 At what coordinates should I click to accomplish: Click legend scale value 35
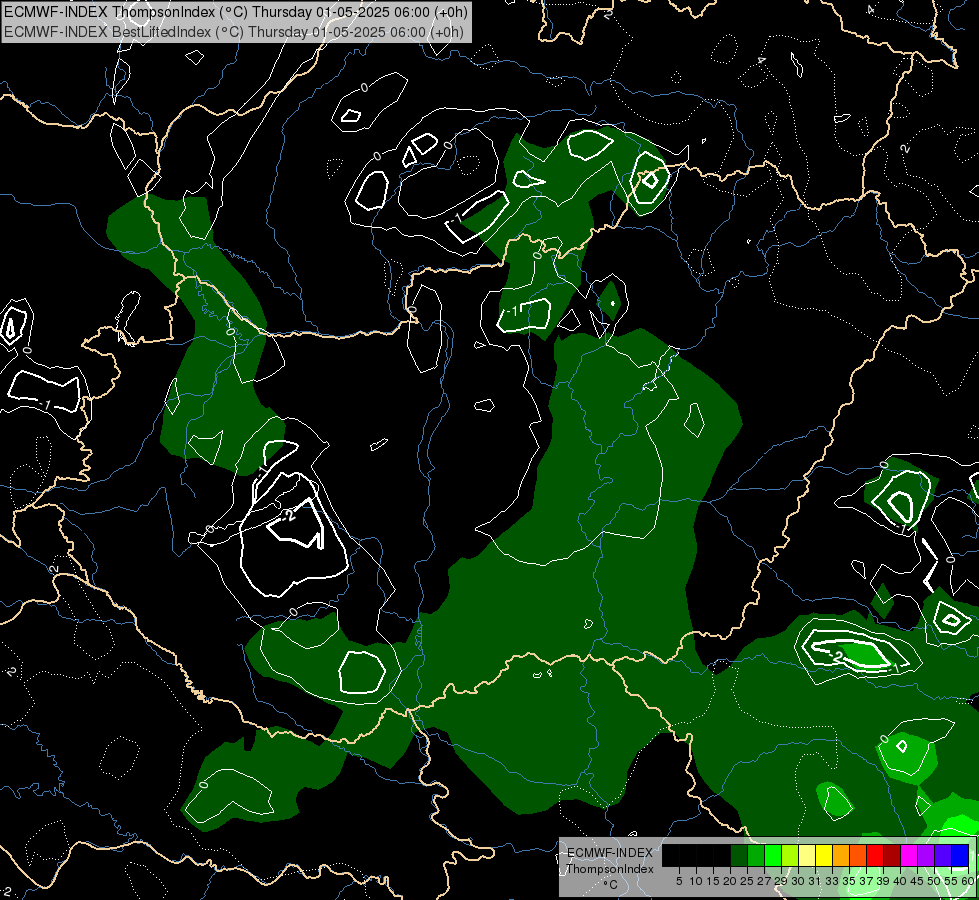[849, 881]
